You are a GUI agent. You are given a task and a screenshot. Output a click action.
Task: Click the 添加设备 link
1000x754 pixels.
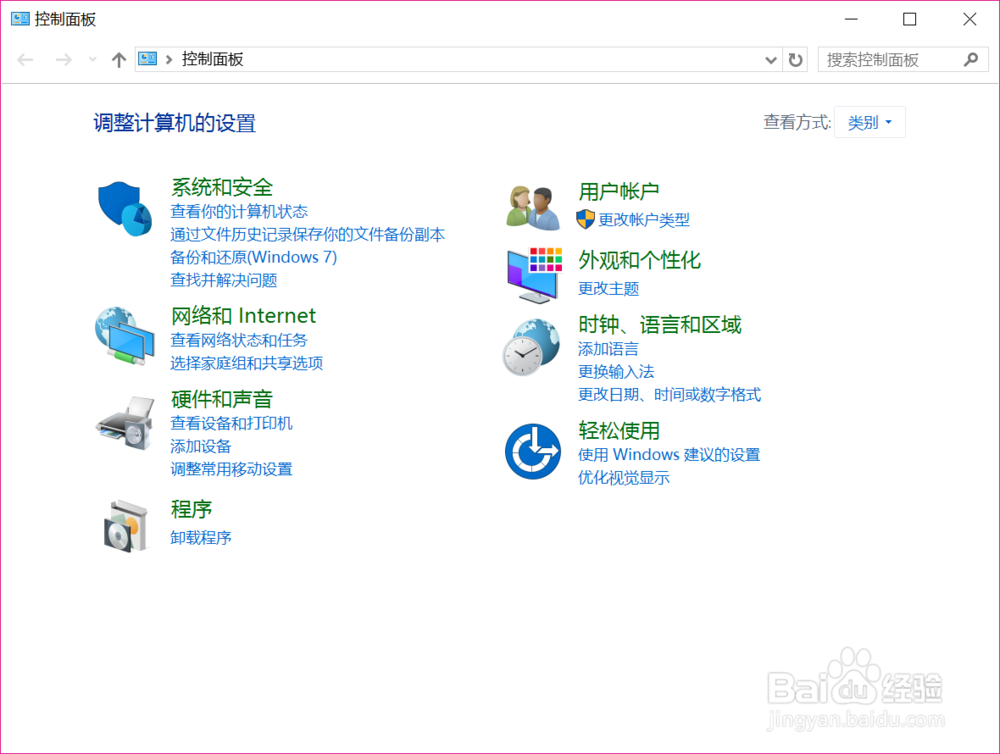click(201, 447)
